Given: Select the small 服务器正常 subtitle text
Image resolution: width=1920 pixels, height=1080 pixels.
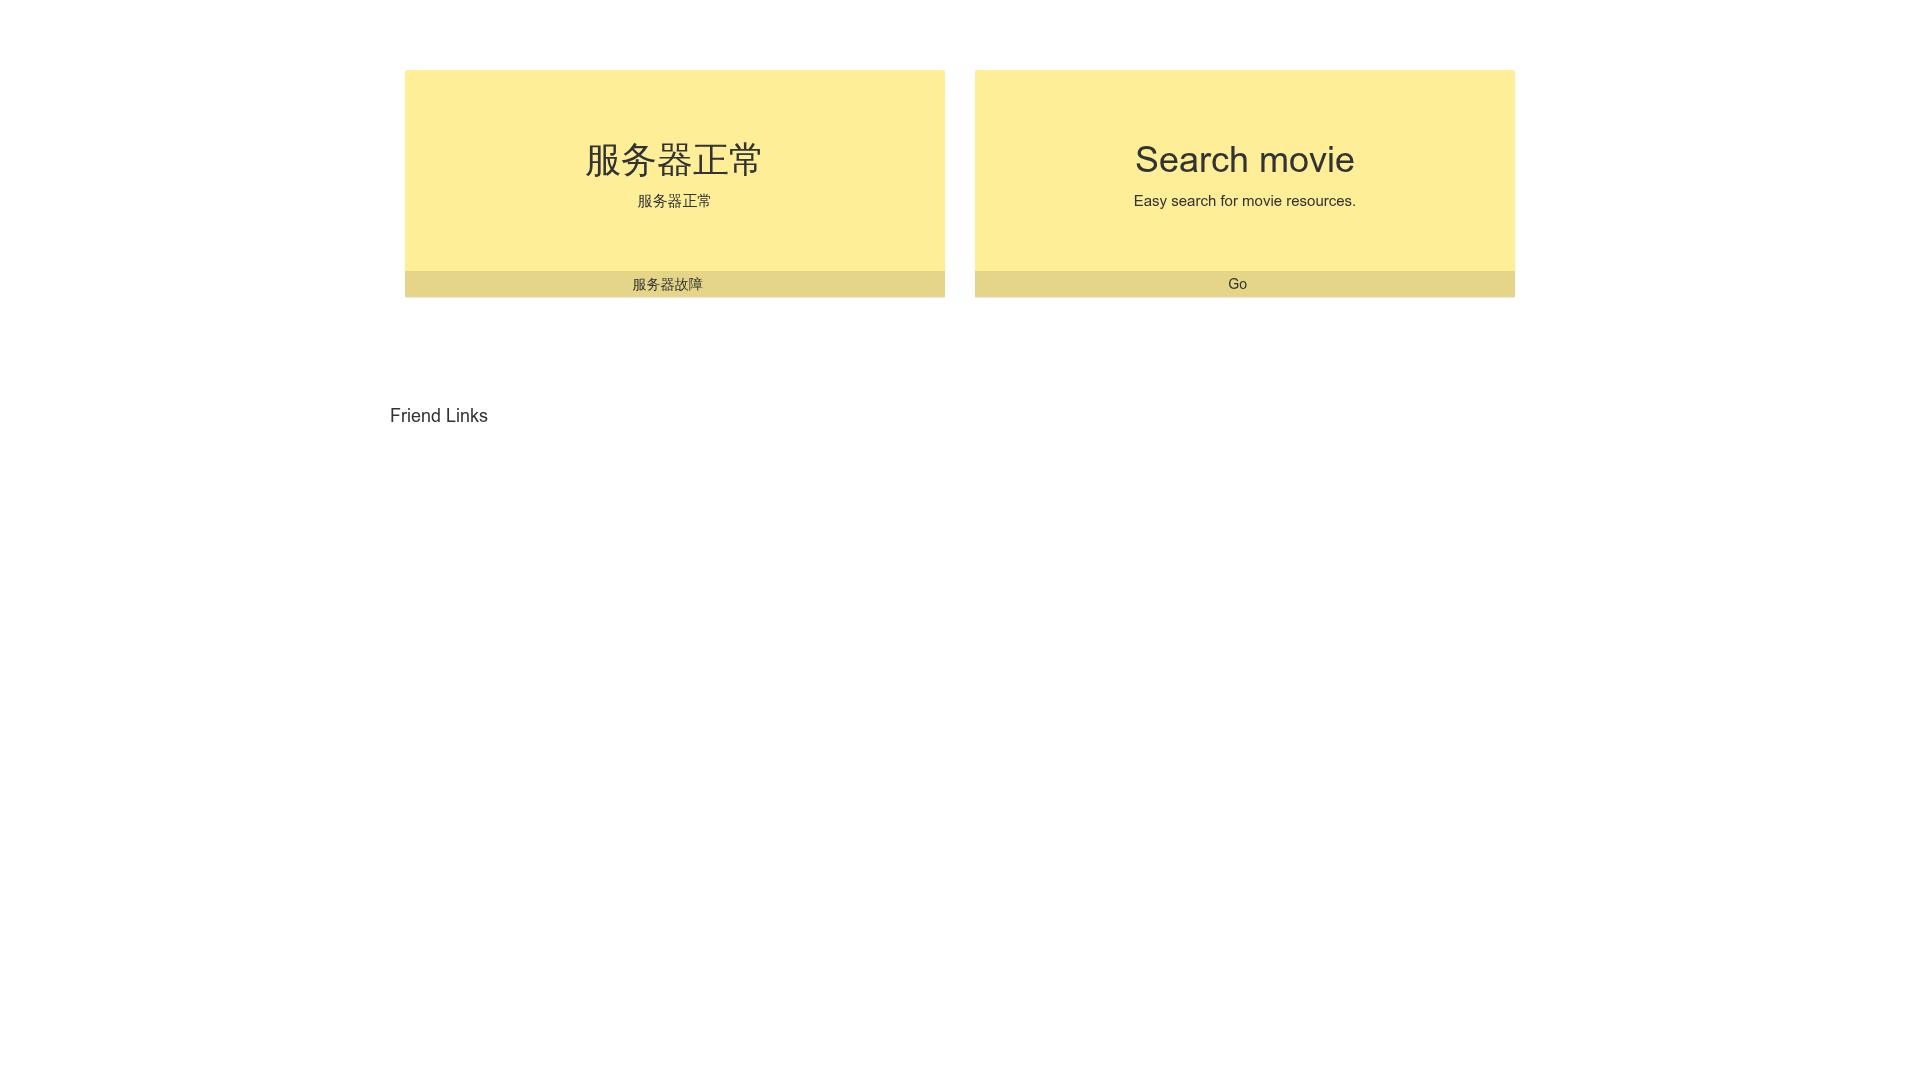Looking at the screenshot, I should [x=674, y=201].
